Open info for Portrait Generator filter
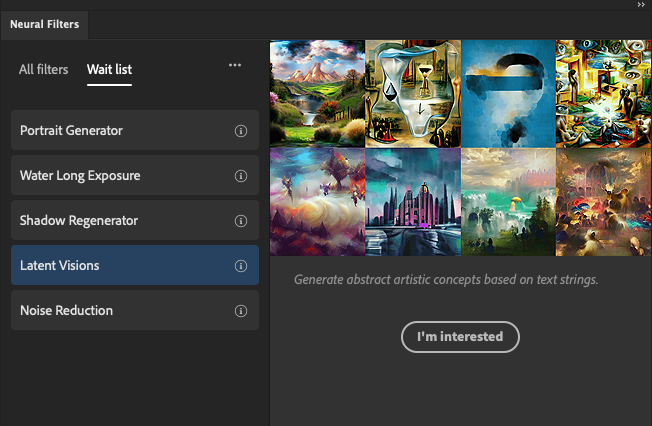 (x=241, y=131)
